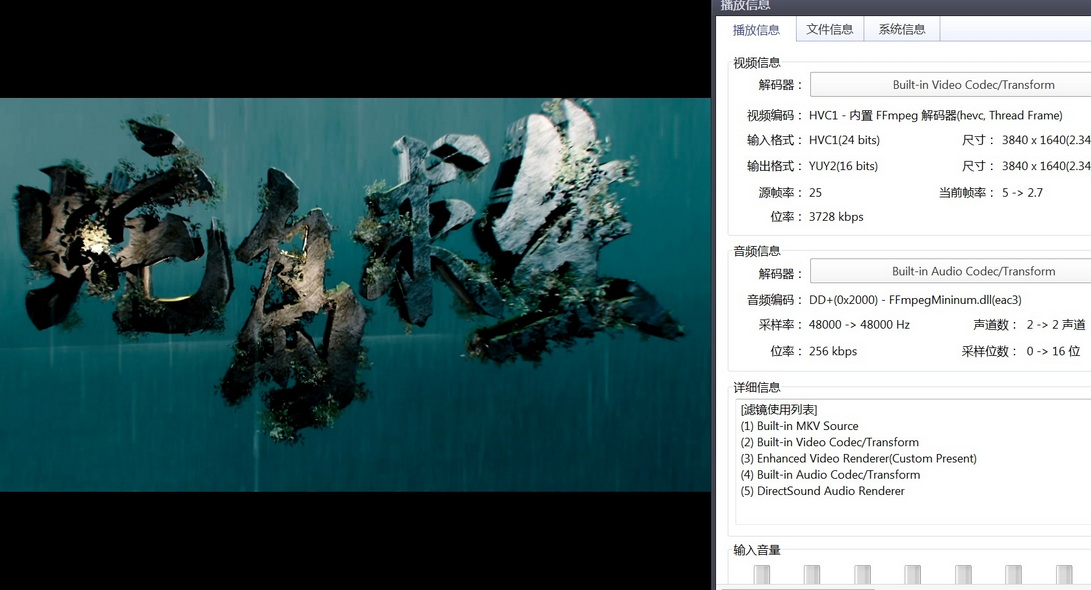Select Enhanced Video Renderer(Custom Present) entry

pyautogui.click(x=858, y=458)
